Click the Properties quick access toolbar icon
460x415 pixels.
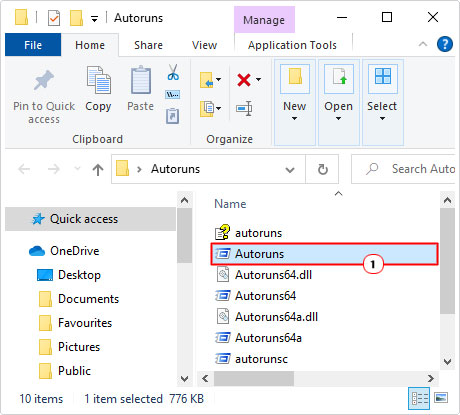tap(54, 18)
